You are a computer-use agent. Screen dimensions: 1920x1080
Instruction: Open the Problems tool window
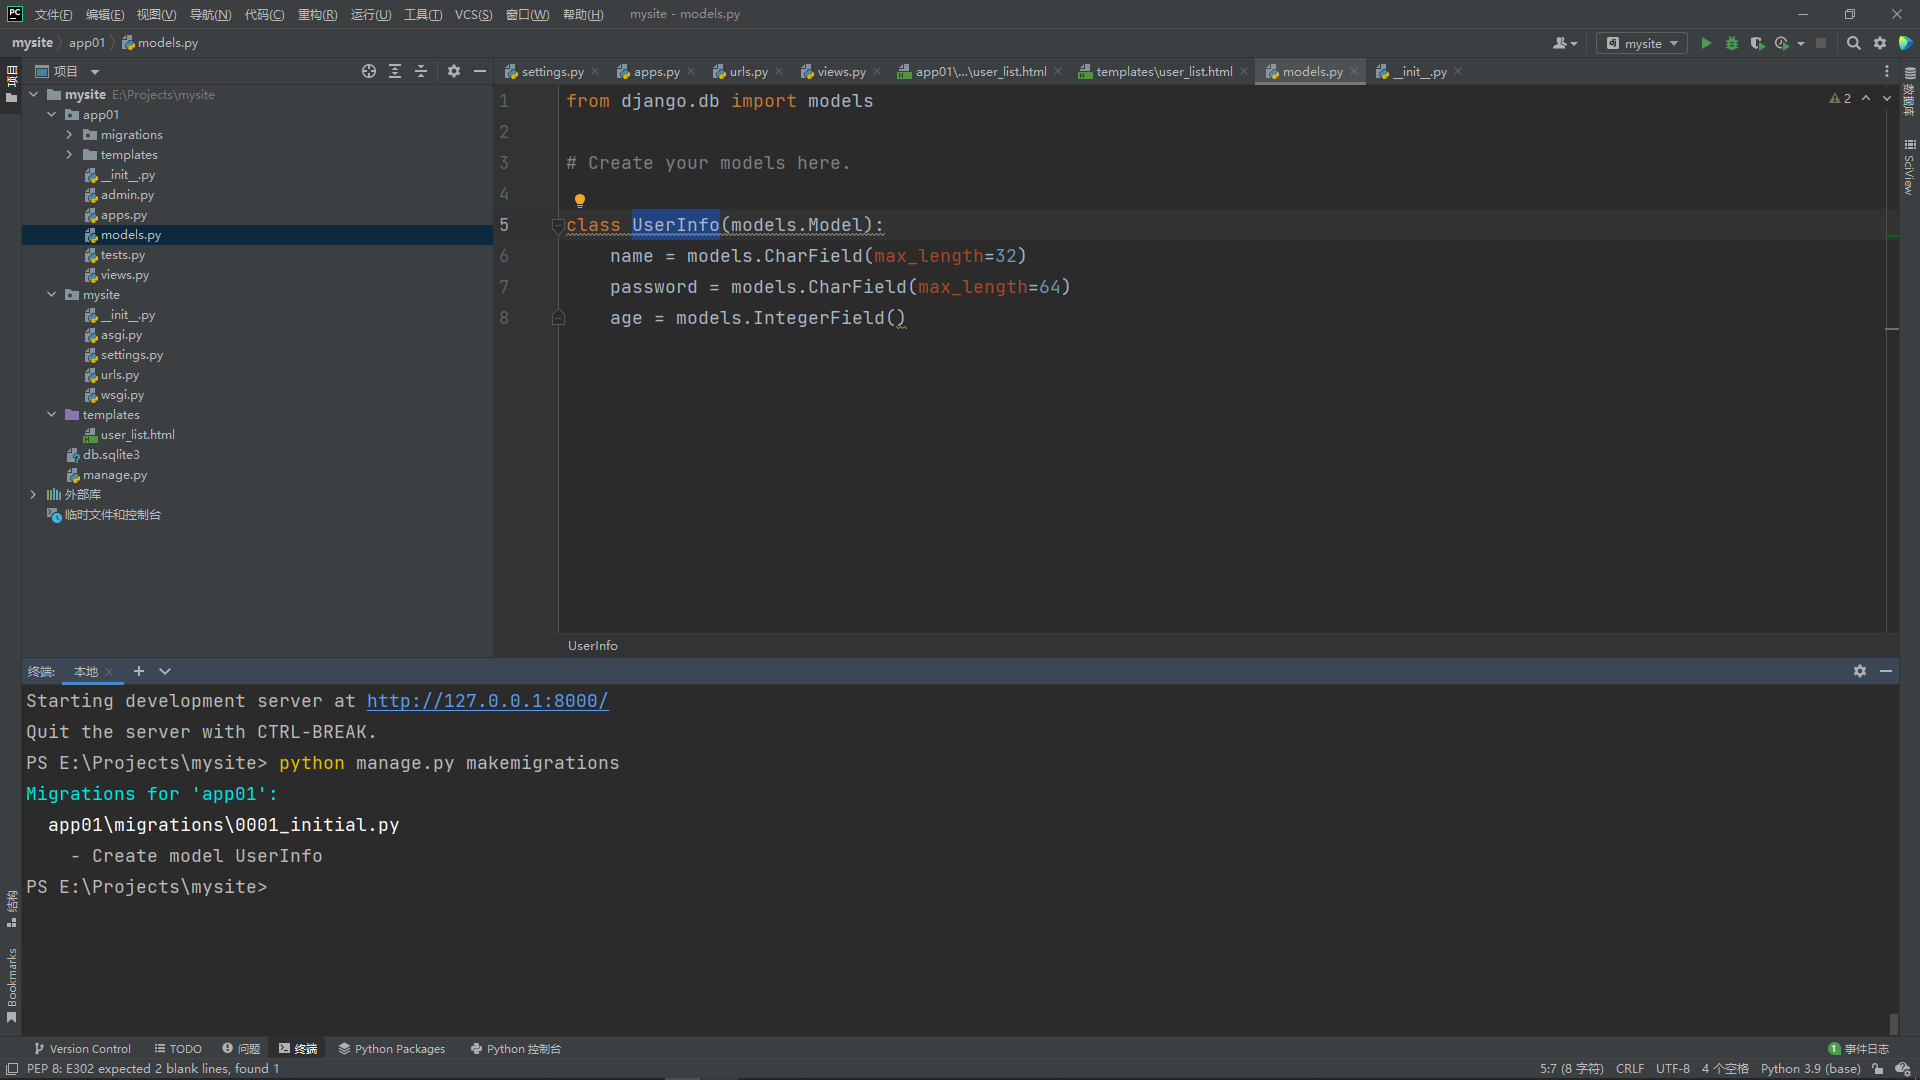[x=241, y=1049]
